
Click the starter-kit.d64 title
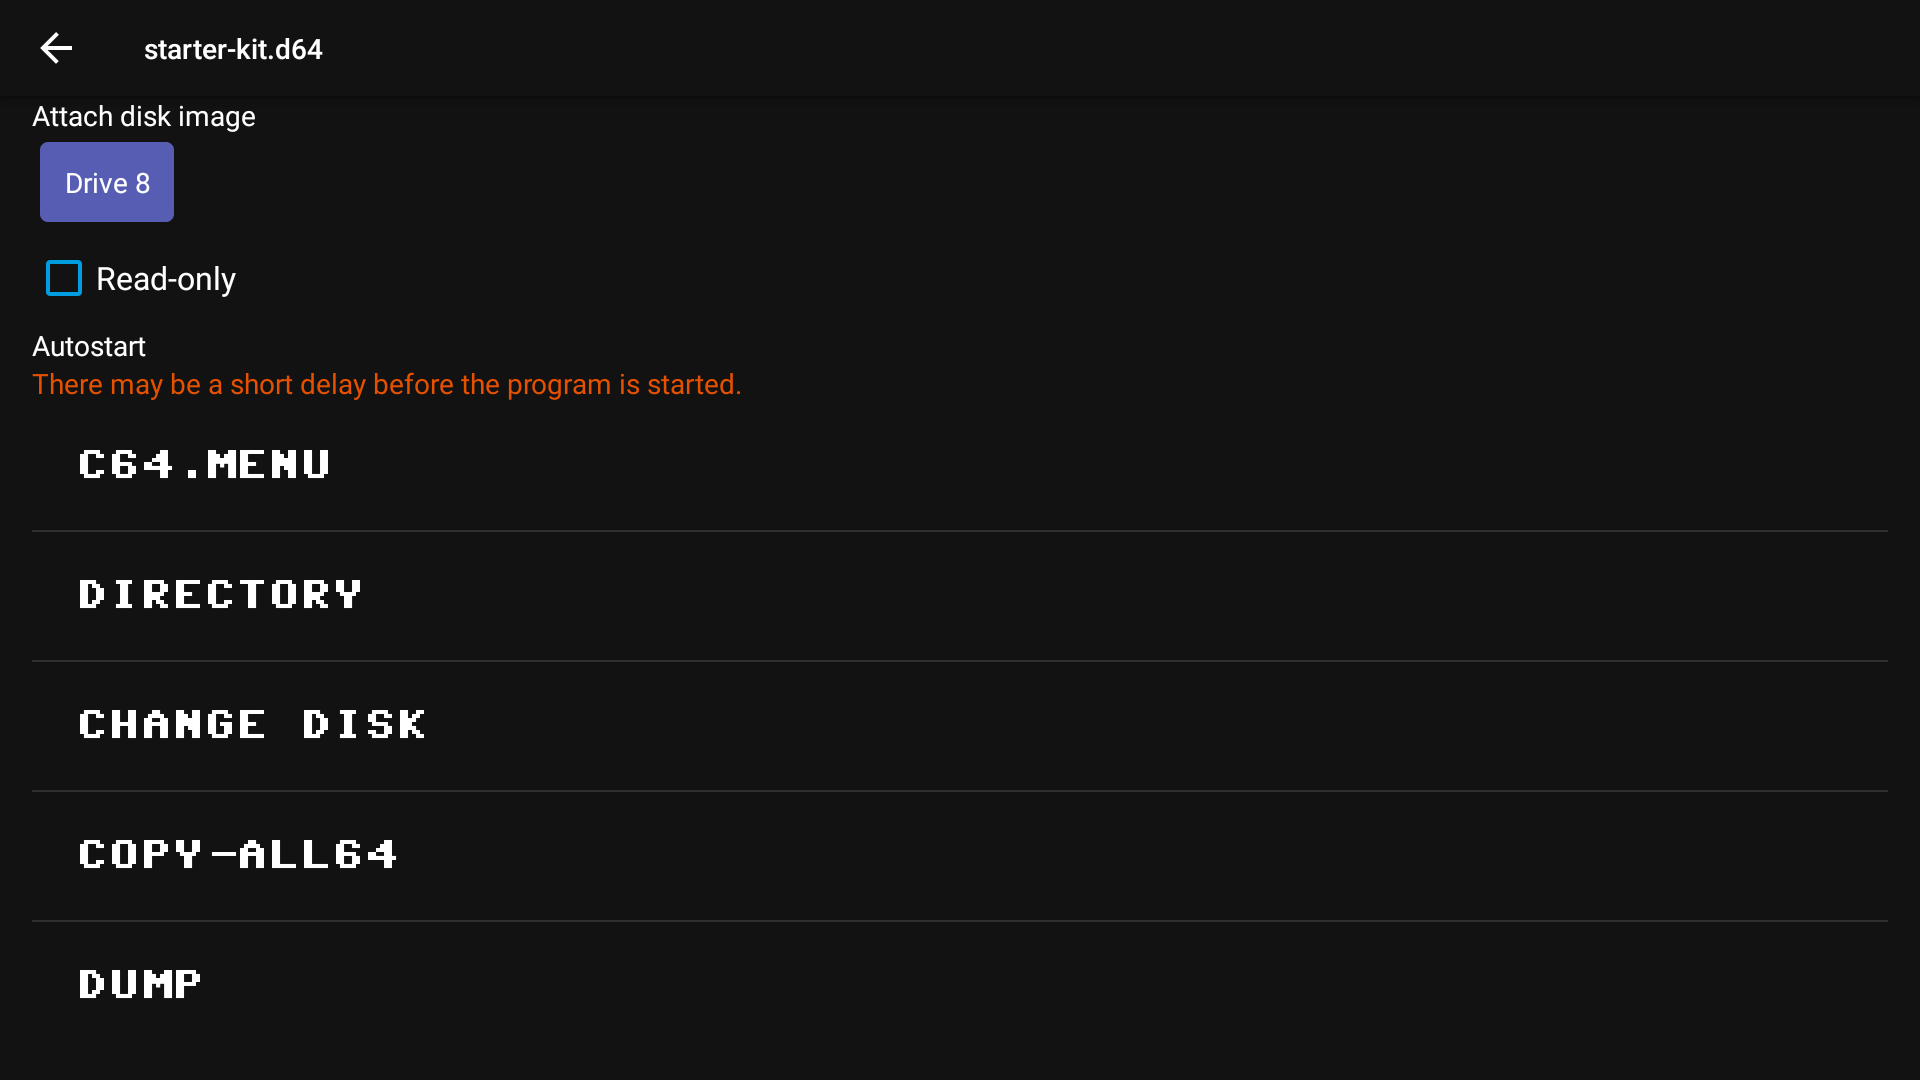click(233, 49)
